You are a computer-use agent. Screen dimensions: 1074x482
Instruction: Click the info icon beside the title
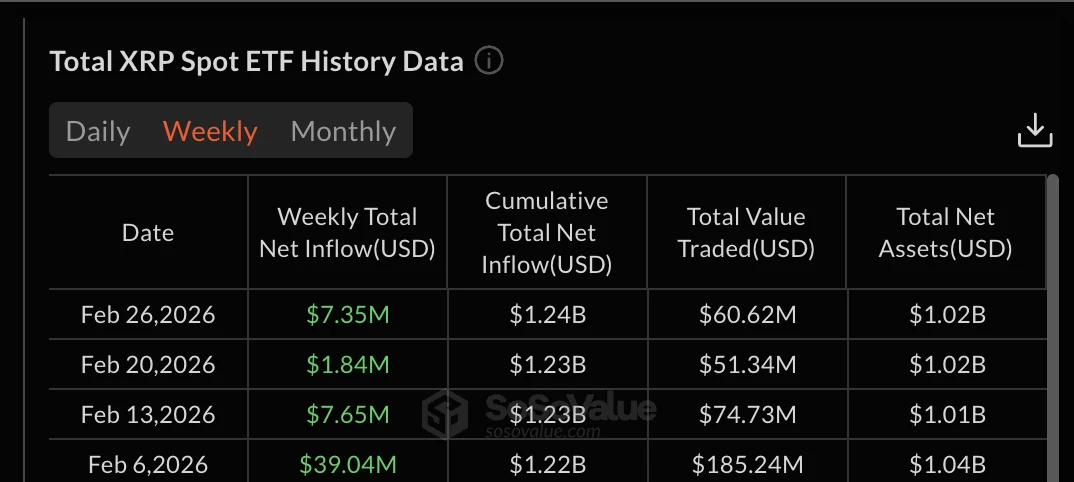[x=489, y=62]
